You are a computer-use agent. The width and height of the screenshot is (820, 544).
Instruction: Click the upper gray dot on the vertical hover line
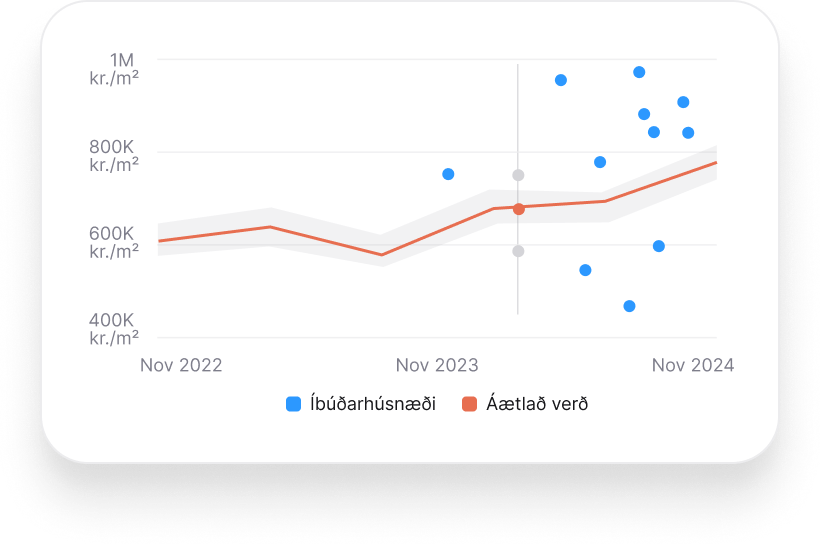pos(518,175)
